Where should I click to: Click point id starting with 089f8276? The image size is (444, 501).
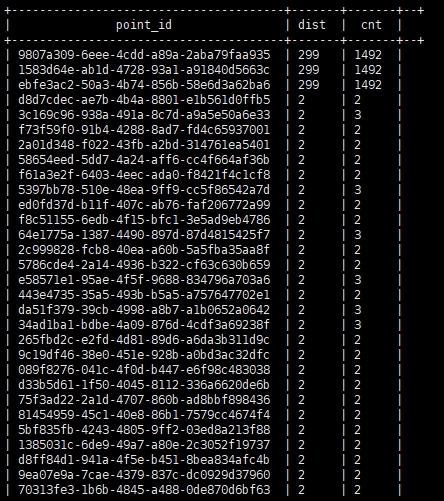coord(144,370)
